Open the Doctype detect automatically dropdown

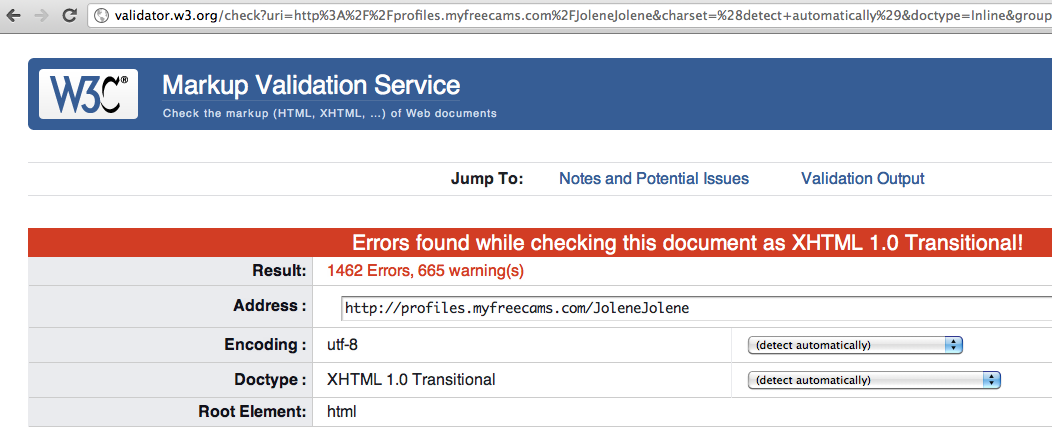874,380
